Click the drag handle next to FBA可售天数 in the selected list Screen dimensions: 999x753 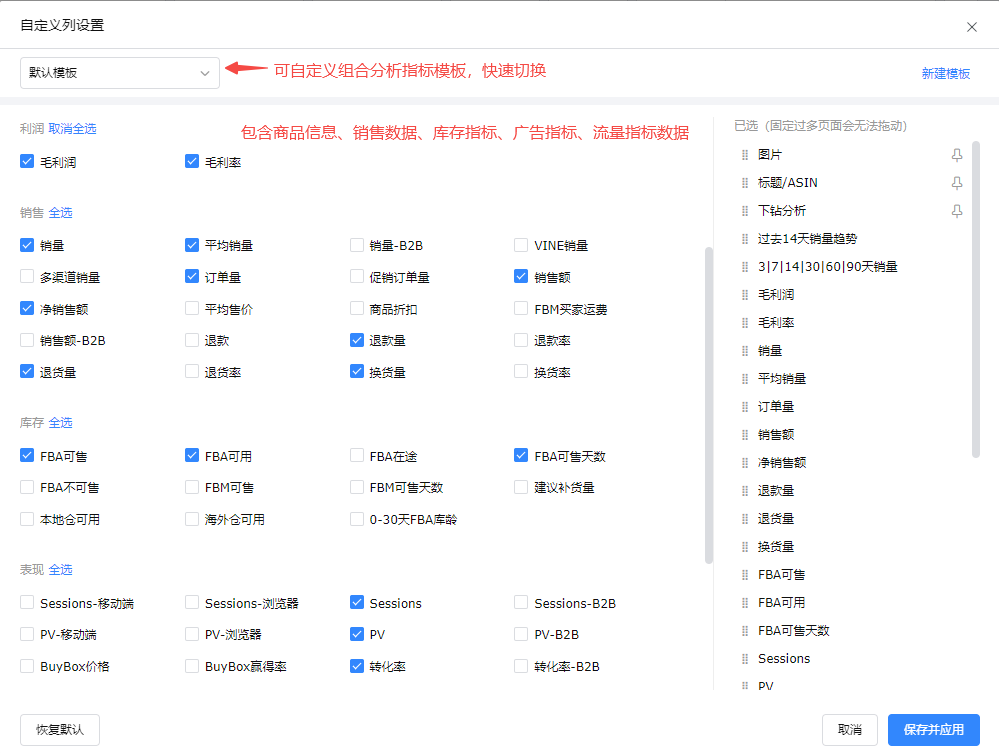coord(744,631)
